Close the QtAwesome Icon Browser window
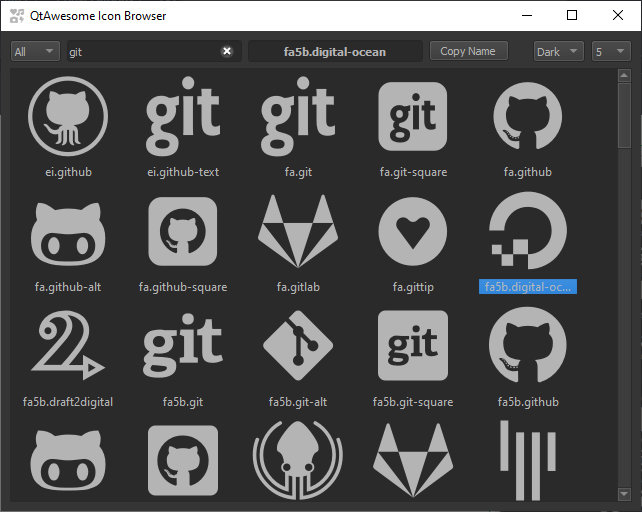Screen dimensions: 642x512 (618, 15)
